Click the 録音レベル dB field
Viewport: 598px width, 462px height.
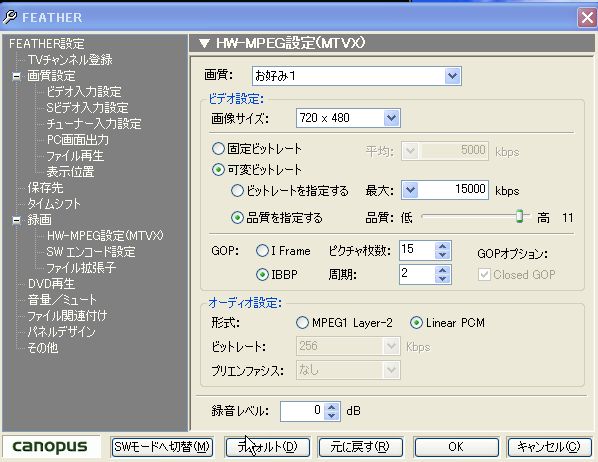[302, 411]
